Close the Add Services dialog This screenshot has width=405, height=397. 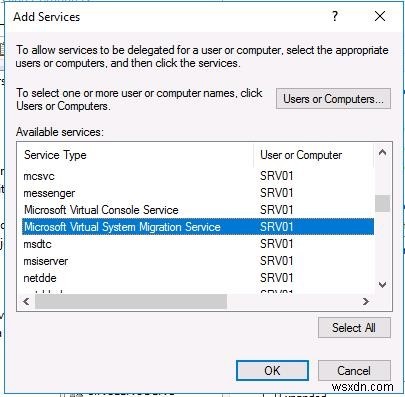[x=380, y=16]
